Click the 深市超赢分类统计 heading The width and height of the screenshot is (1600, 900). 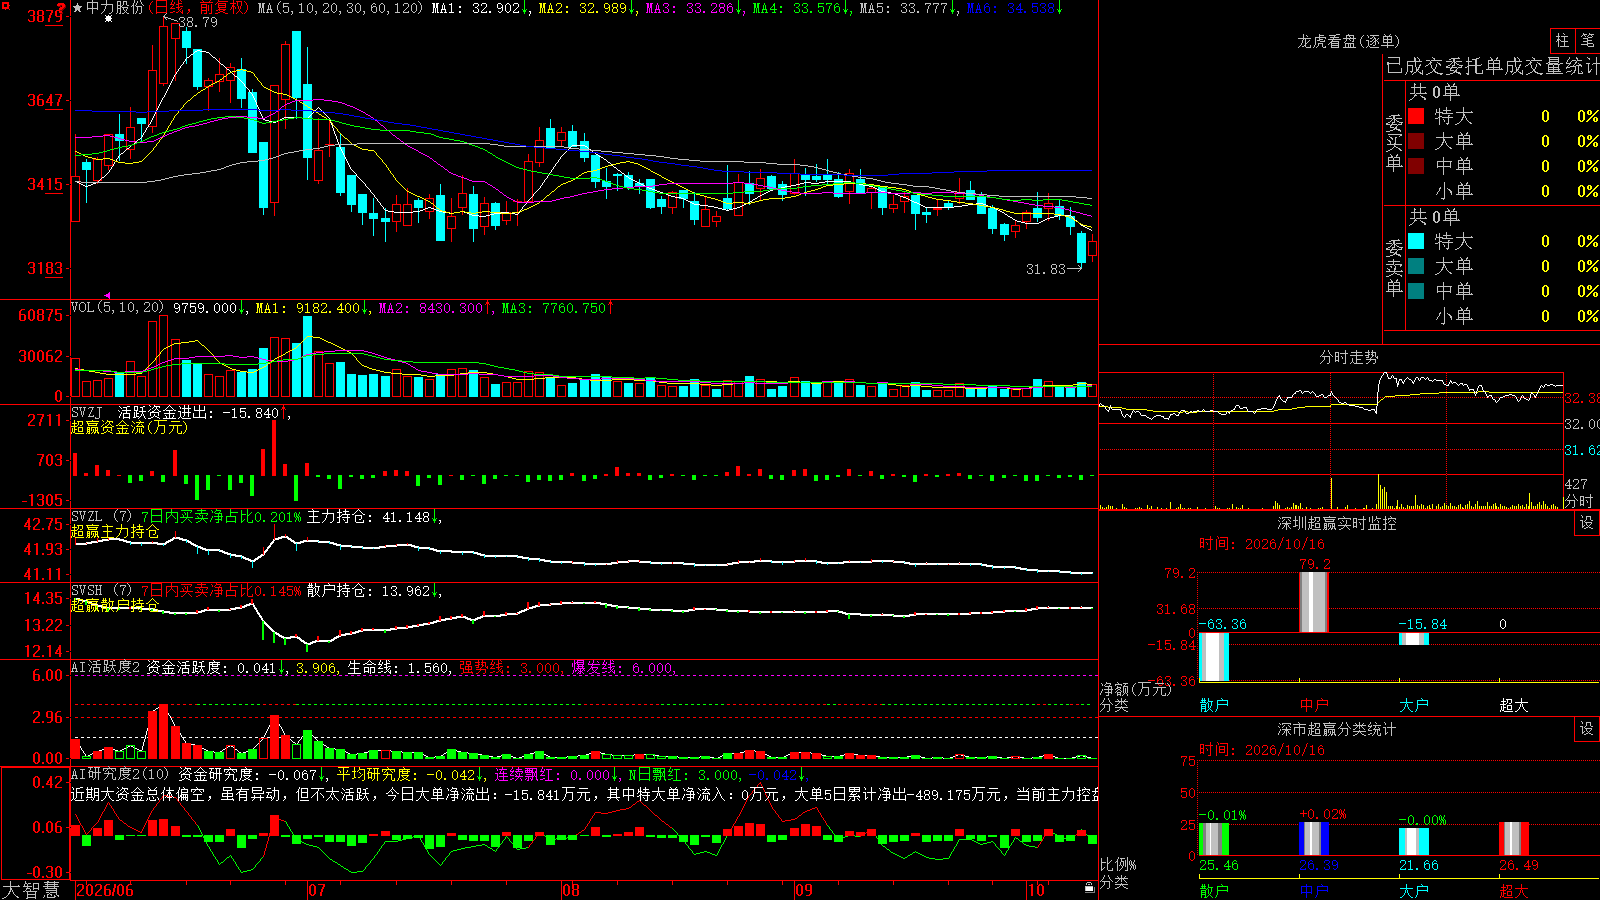tap(1336, 729)
